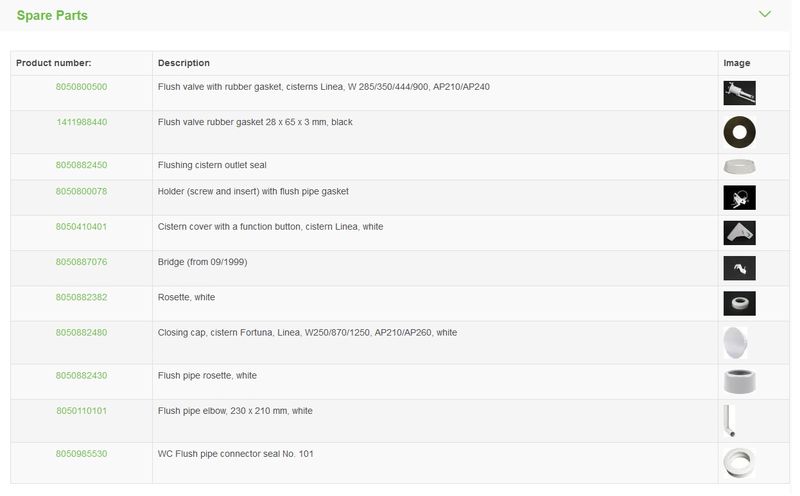View the flush pipe elbow image
Screen dimensions: 800x496
(x=729, y=421)
